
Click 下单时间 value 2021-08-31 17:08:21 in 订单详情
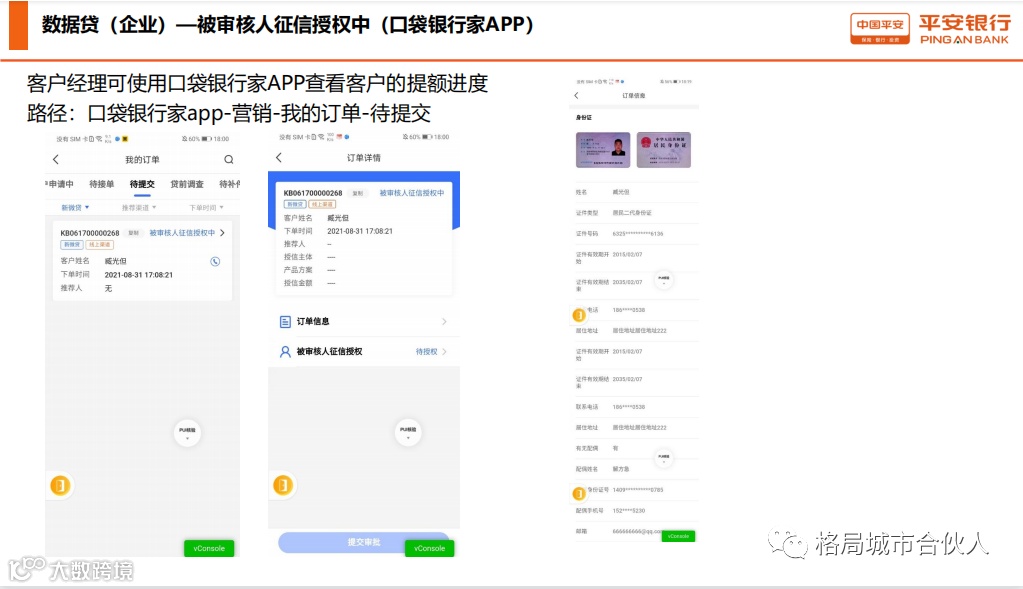pyautogui.click(x=360, y=231)
